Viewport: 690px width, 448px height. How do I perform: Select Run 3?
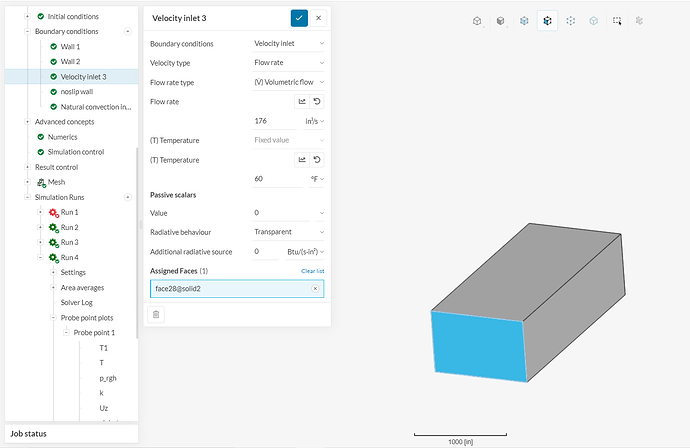tap(70, 242)
